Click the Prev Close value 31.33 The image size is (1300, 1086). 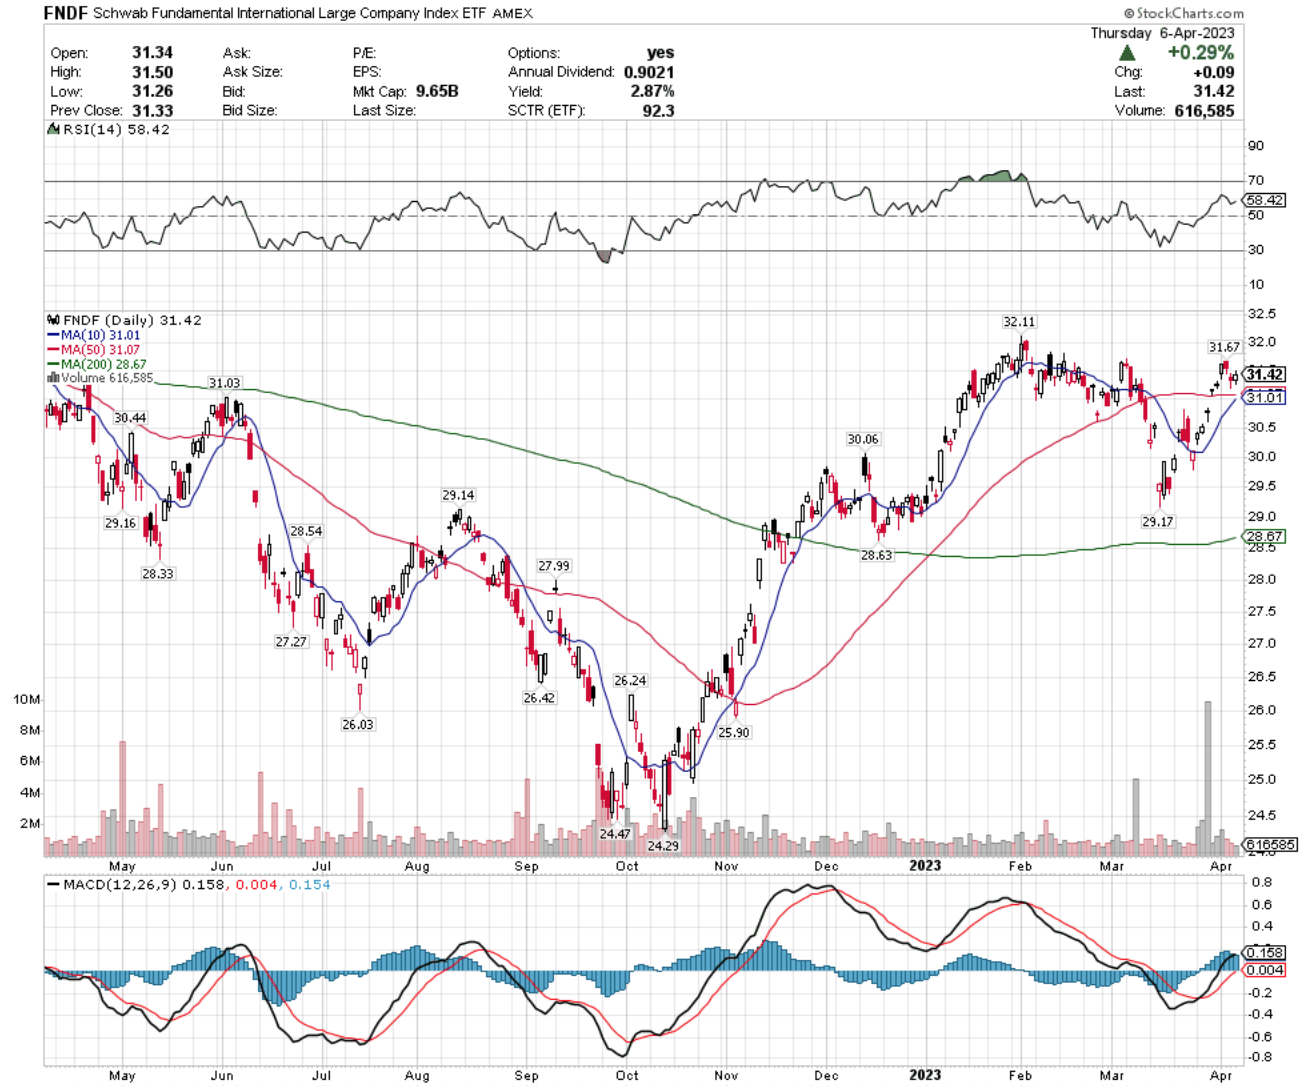(x=152, y=110)
